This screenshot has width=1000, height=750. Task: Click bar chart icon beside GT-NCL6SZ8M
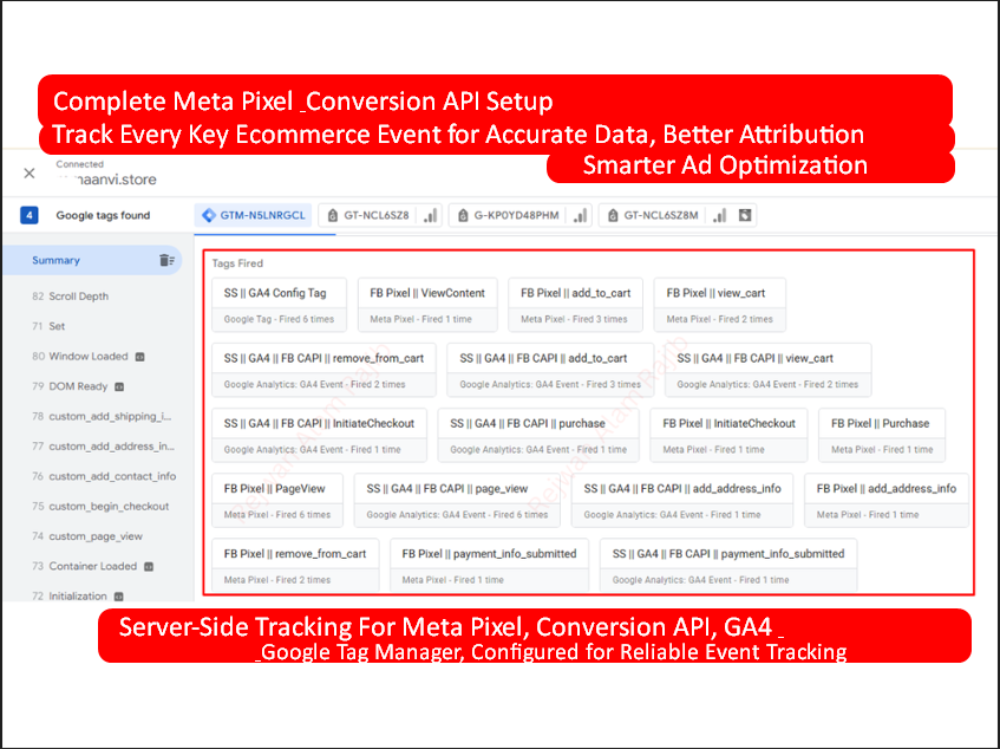click(x=719, y=216)
